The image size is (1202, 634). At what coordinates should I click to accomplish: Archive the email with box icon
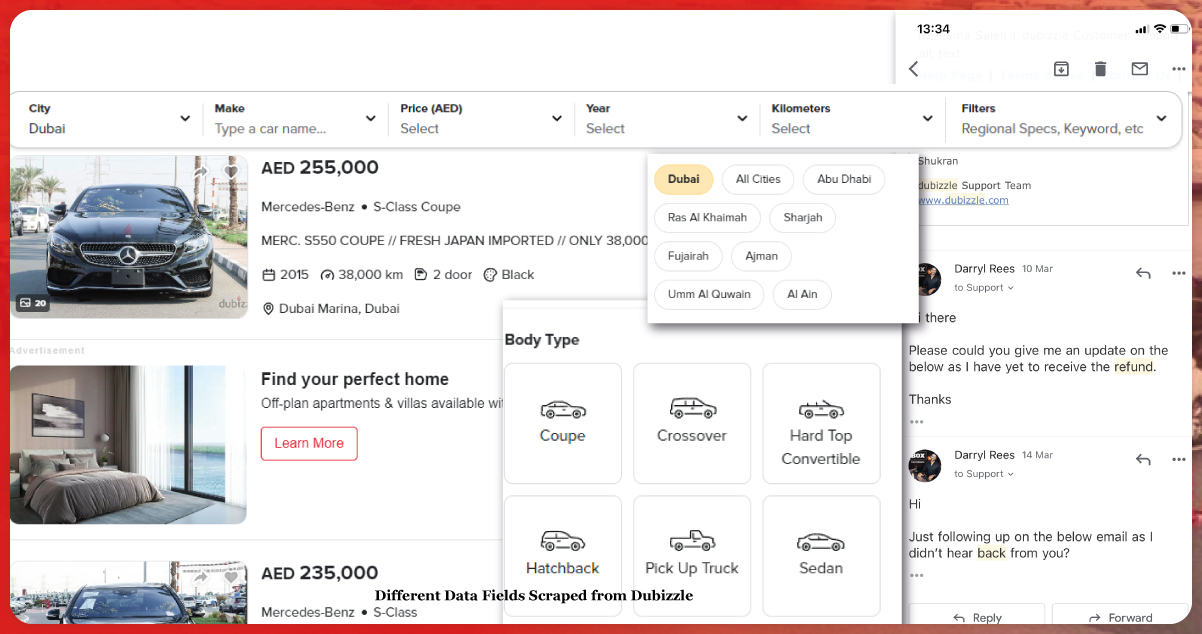pos(1061,68)
